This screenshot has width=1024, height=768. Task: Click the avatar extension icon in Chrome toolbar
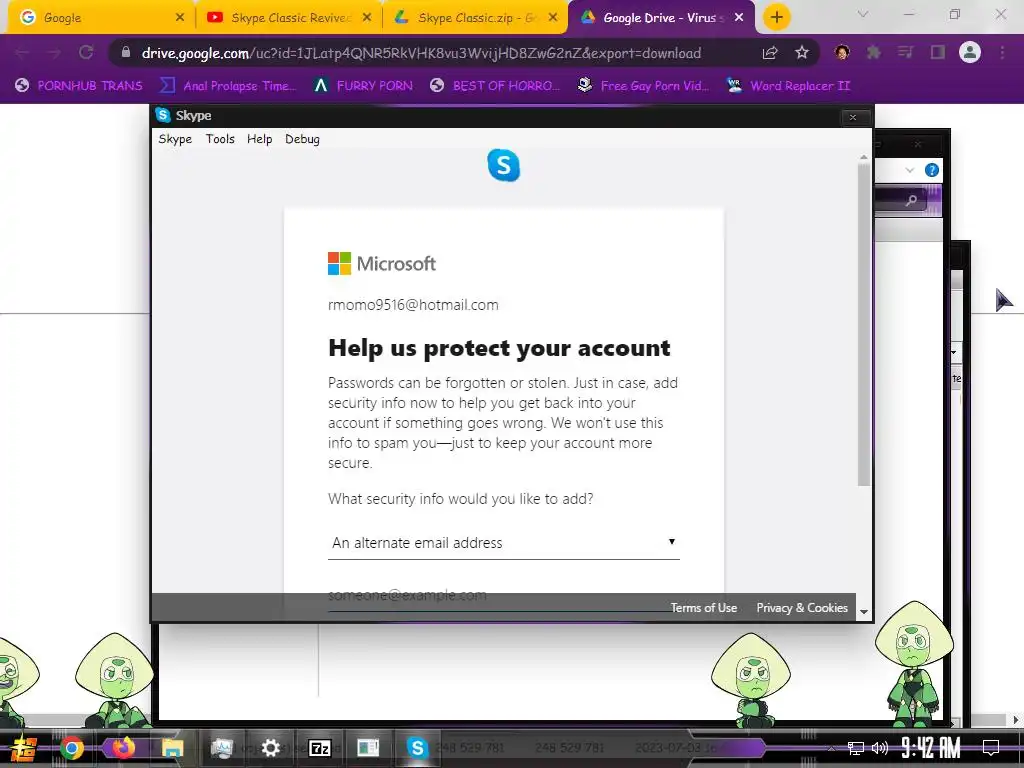point(842,53)
